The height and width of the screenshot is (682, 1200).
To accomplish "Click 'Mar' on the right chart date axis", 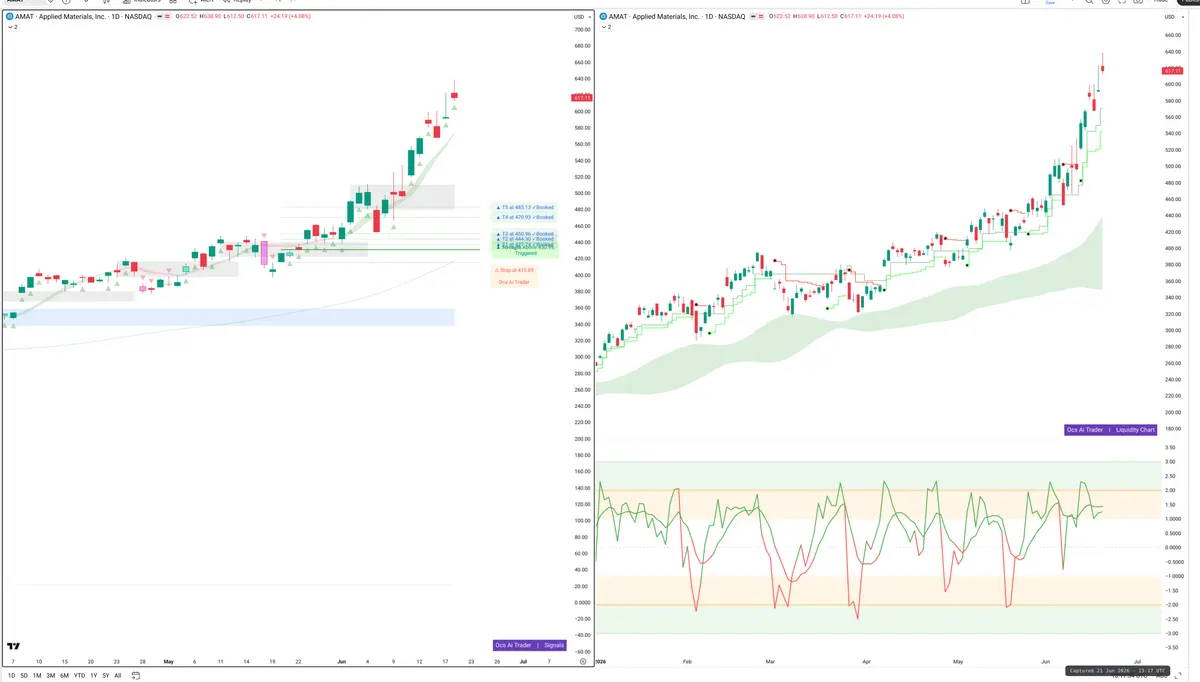I will 770,661.
